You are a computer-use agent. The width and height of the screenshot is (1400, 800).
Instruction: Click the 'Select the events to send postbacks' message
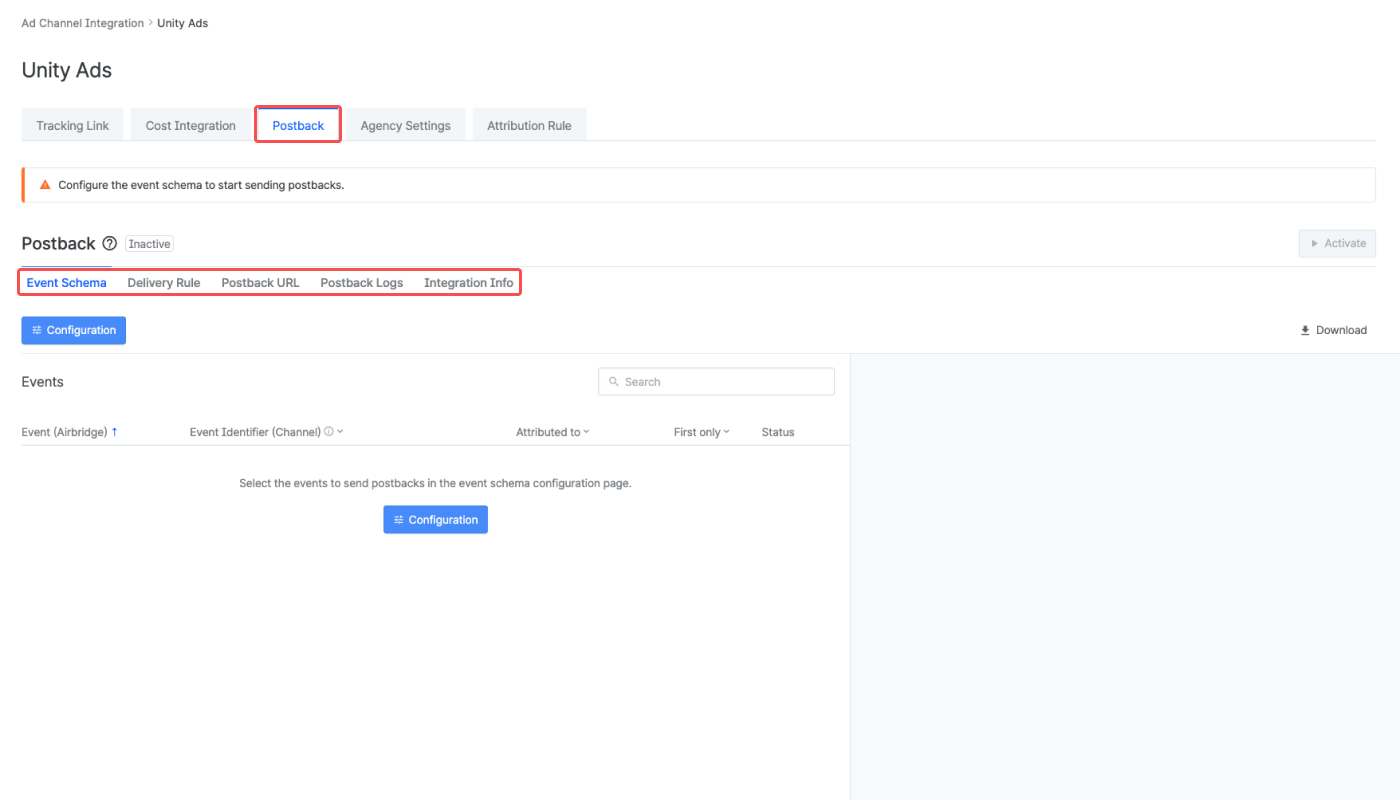436,483
